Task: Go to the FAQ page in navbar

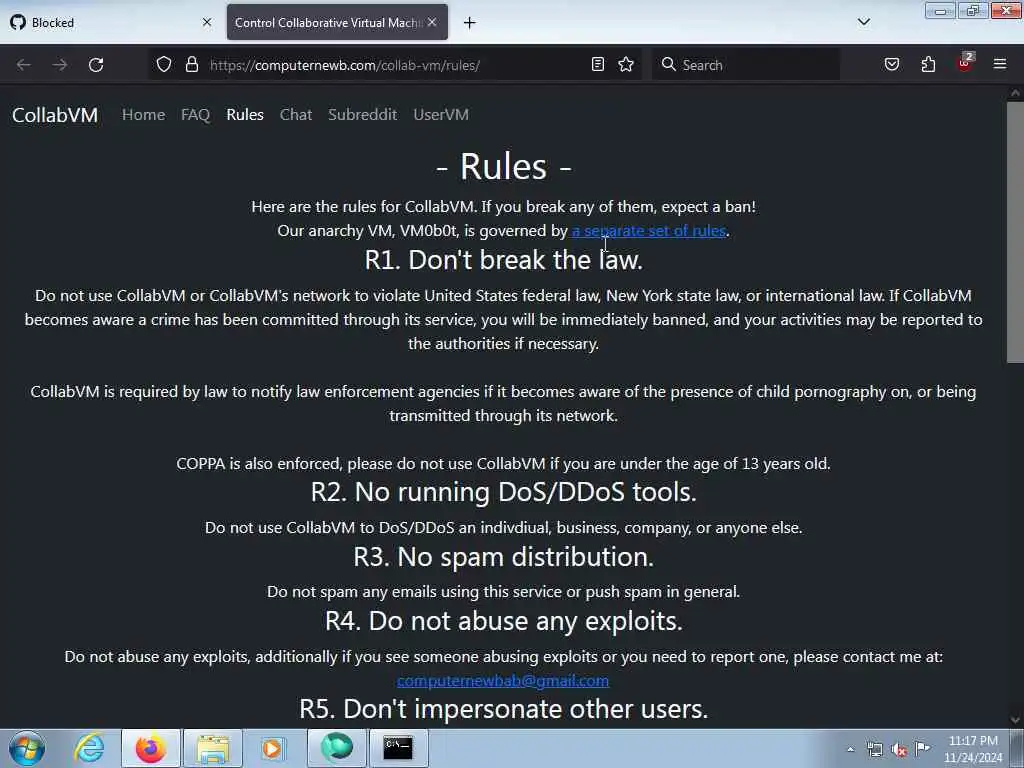Action: coord(195,115)
